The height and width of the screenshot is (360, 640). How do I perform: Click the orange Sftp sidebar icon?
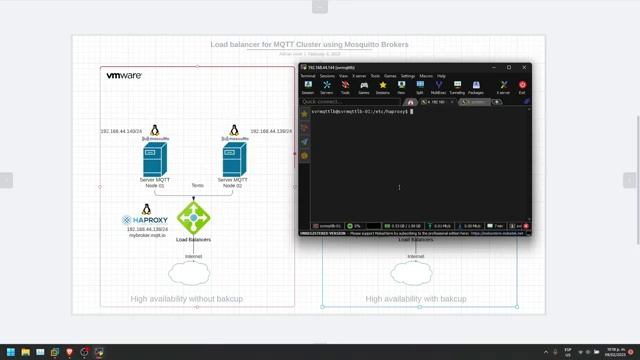pos(304,156)
